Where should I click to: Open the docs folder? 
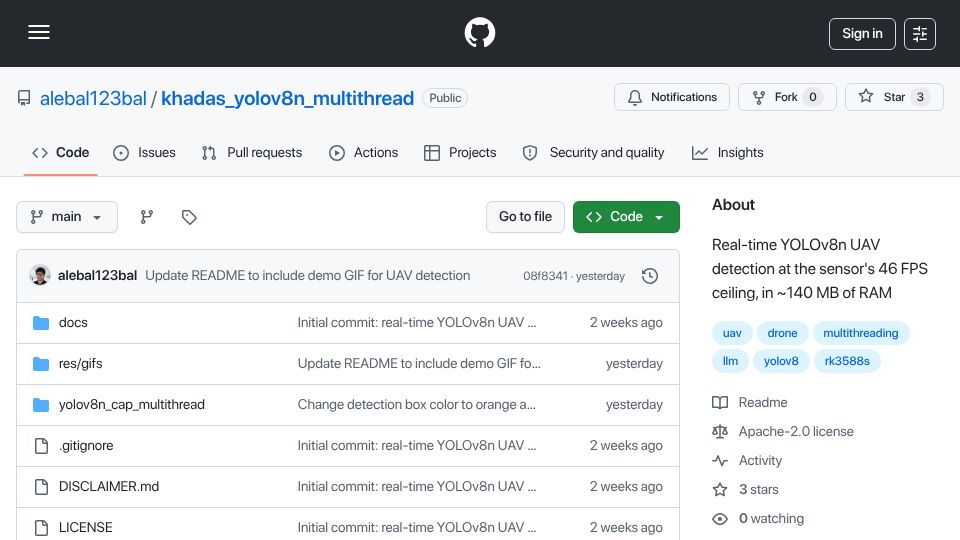[73, 323]
